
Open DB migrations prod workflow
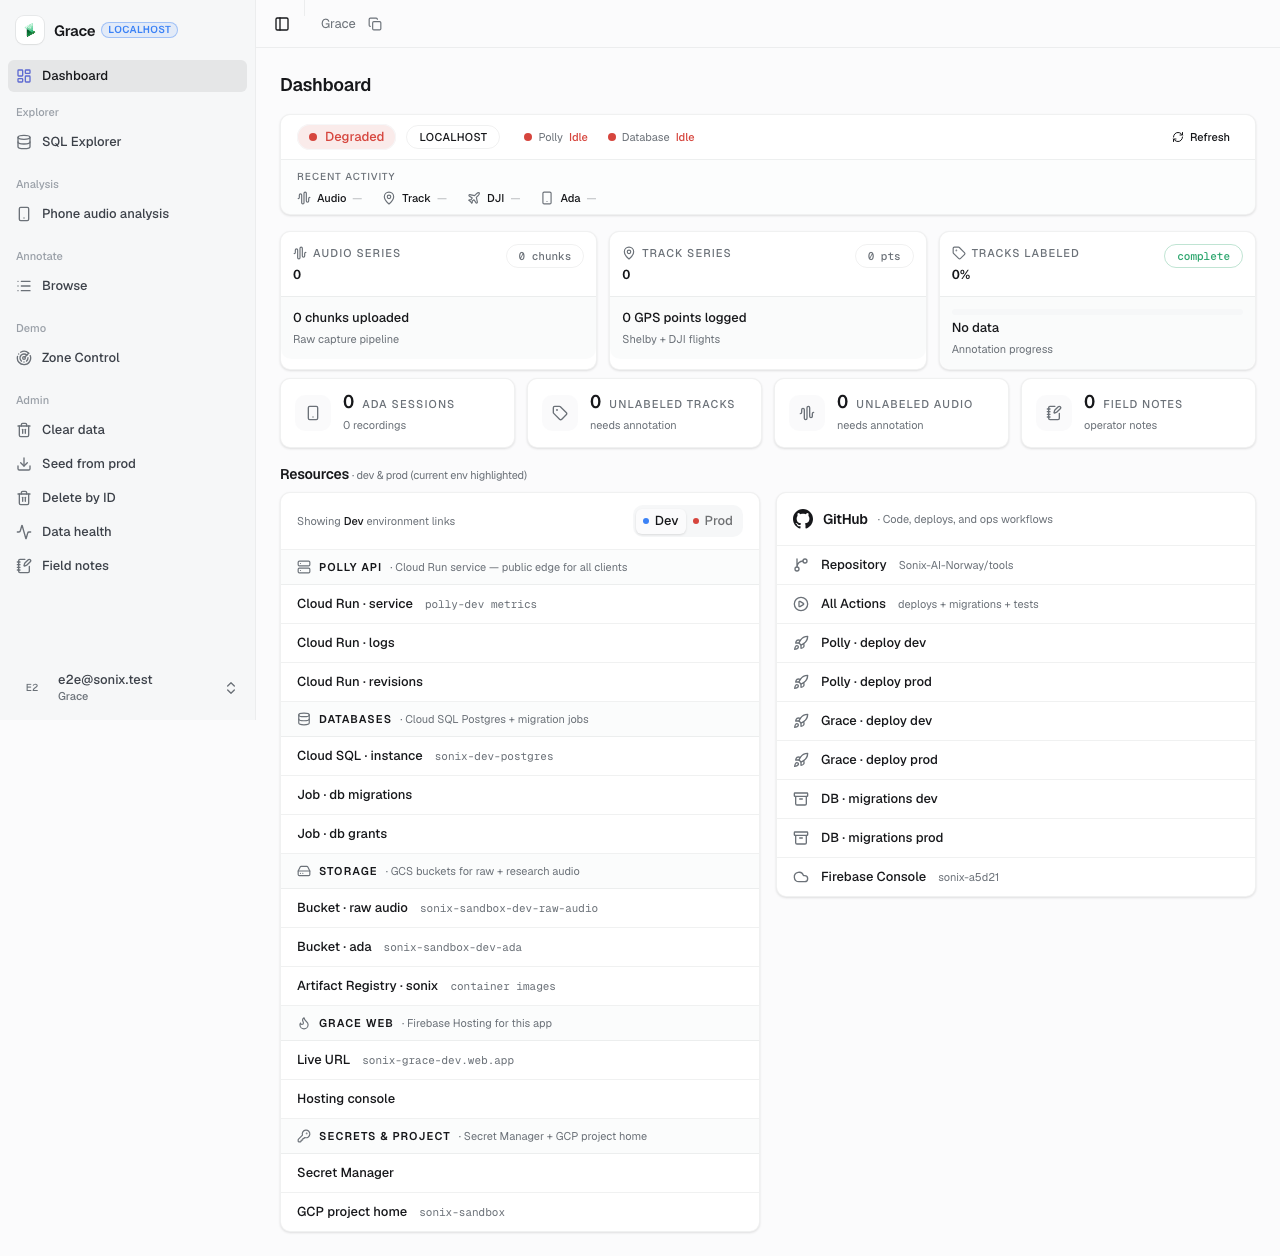click(x=1016, y=838)
